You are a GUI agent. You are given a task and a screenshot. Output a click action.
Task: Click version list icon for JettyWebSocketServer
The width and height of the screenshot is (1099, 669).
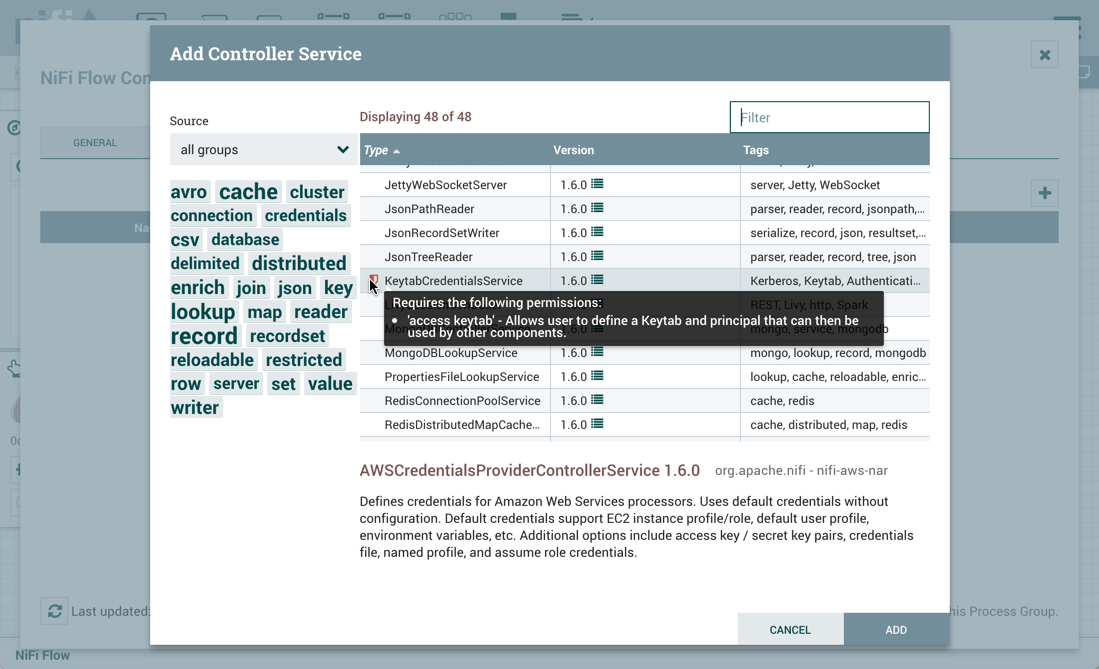click(x=597, y=184)
